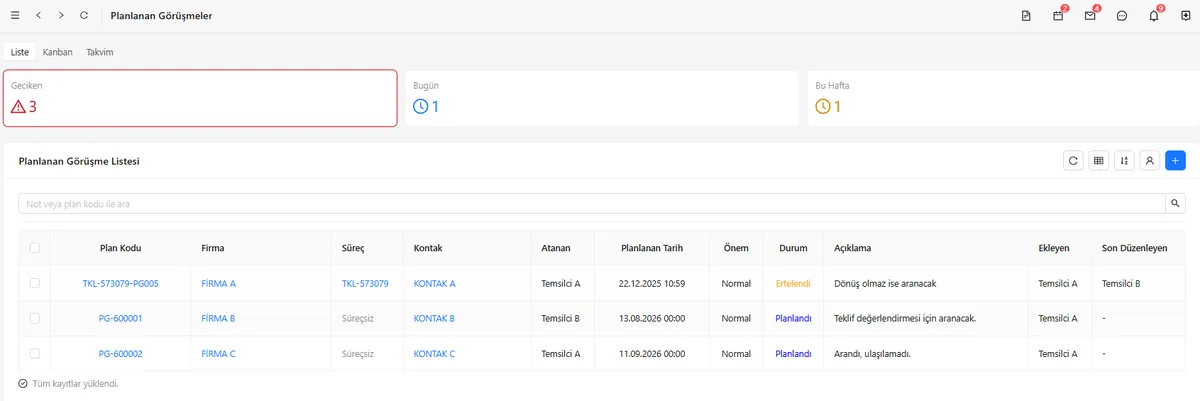The height and width of the screenshot is (401, 1200).
Task: Reload the page from the top bar
Action: [84, 16]
